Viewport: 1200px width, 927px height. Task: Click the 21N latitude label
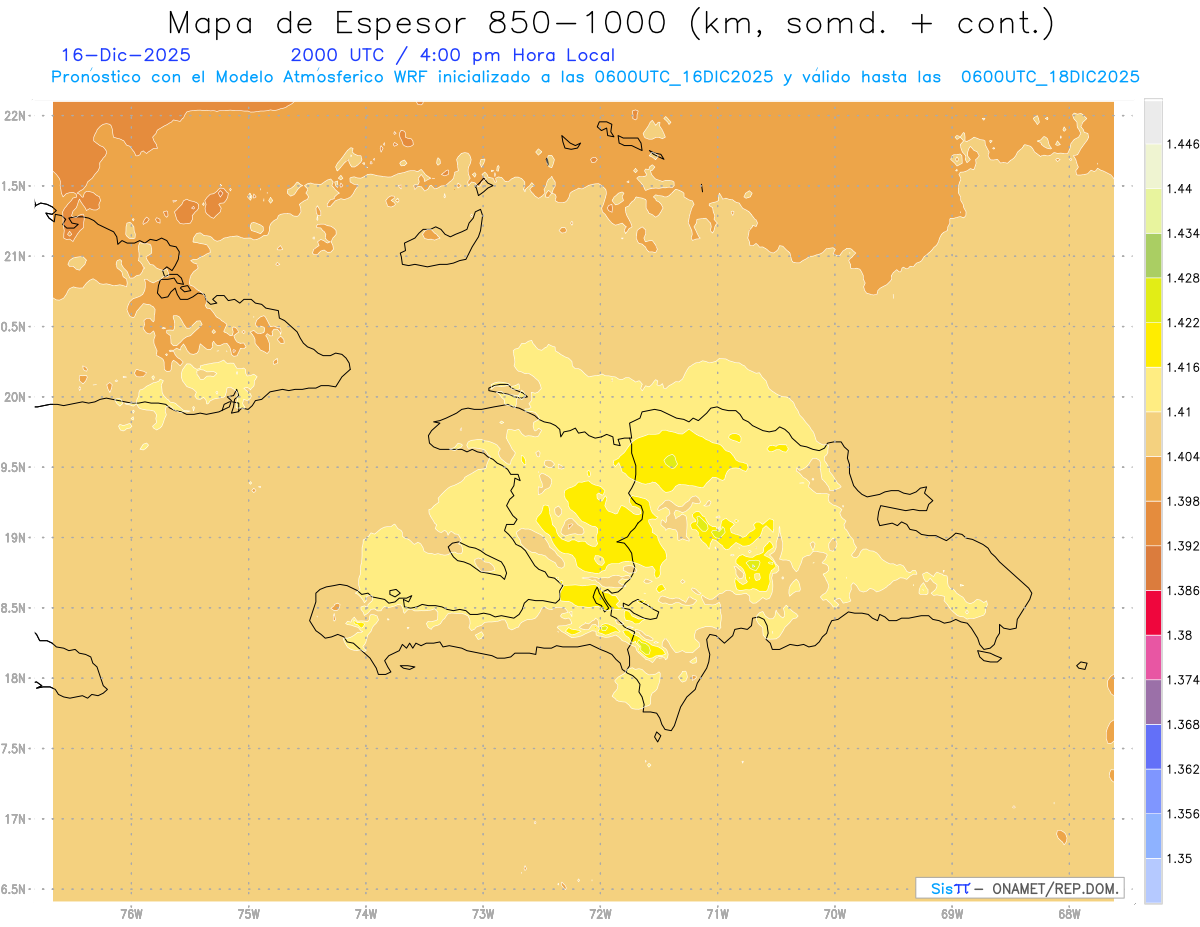[15, 256]
